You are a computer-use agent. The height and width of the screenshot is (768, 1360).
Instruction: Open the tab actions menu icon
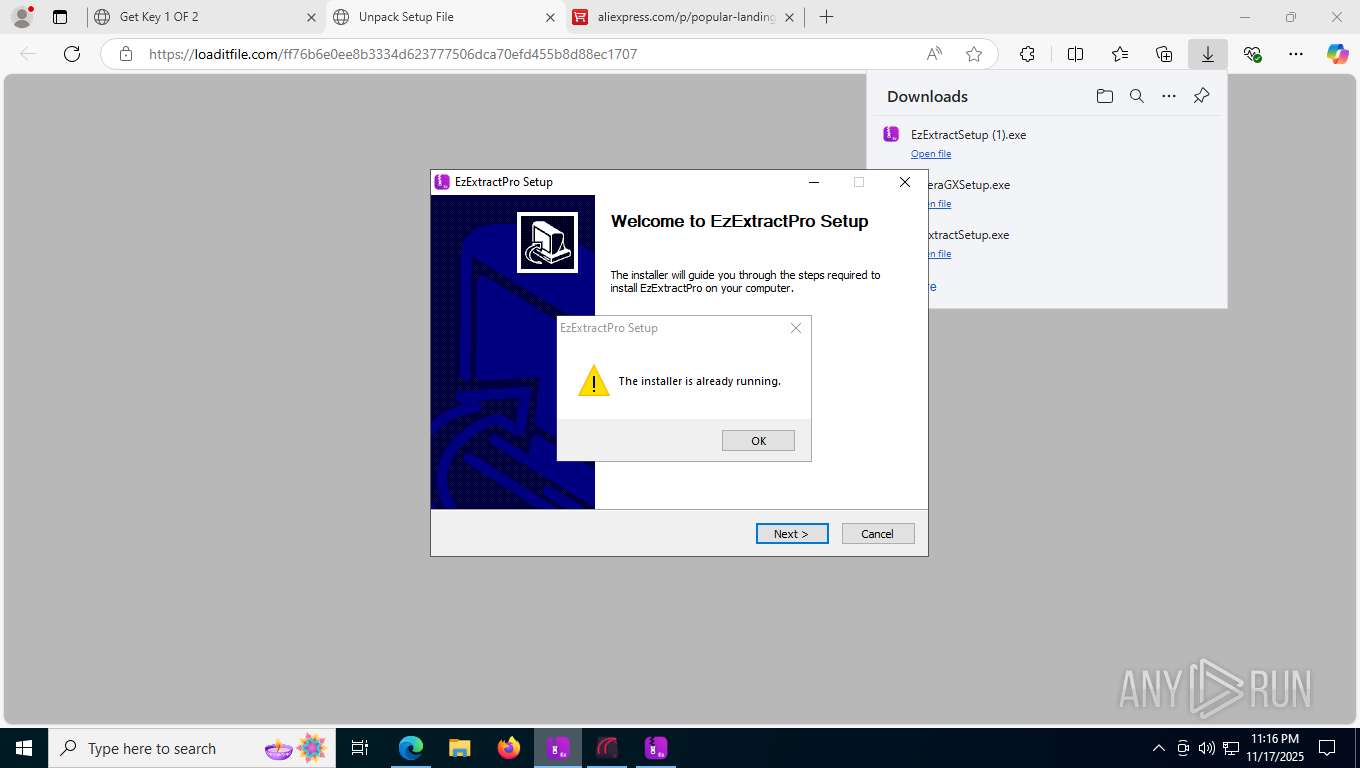(60, 17)
